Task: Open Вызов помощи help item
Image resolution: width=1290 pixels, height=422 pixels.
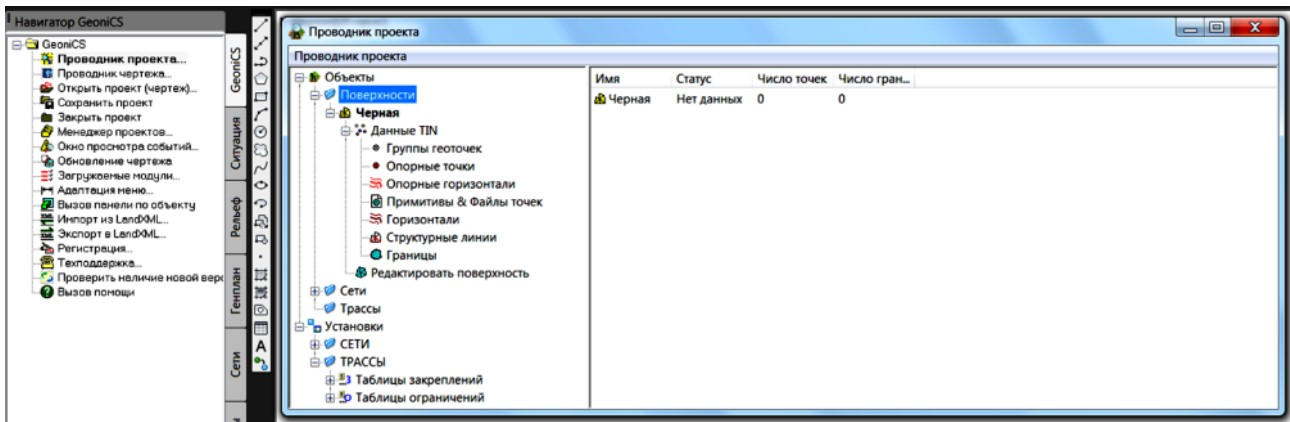Action: pyautogui.click(x=95, y=292)
